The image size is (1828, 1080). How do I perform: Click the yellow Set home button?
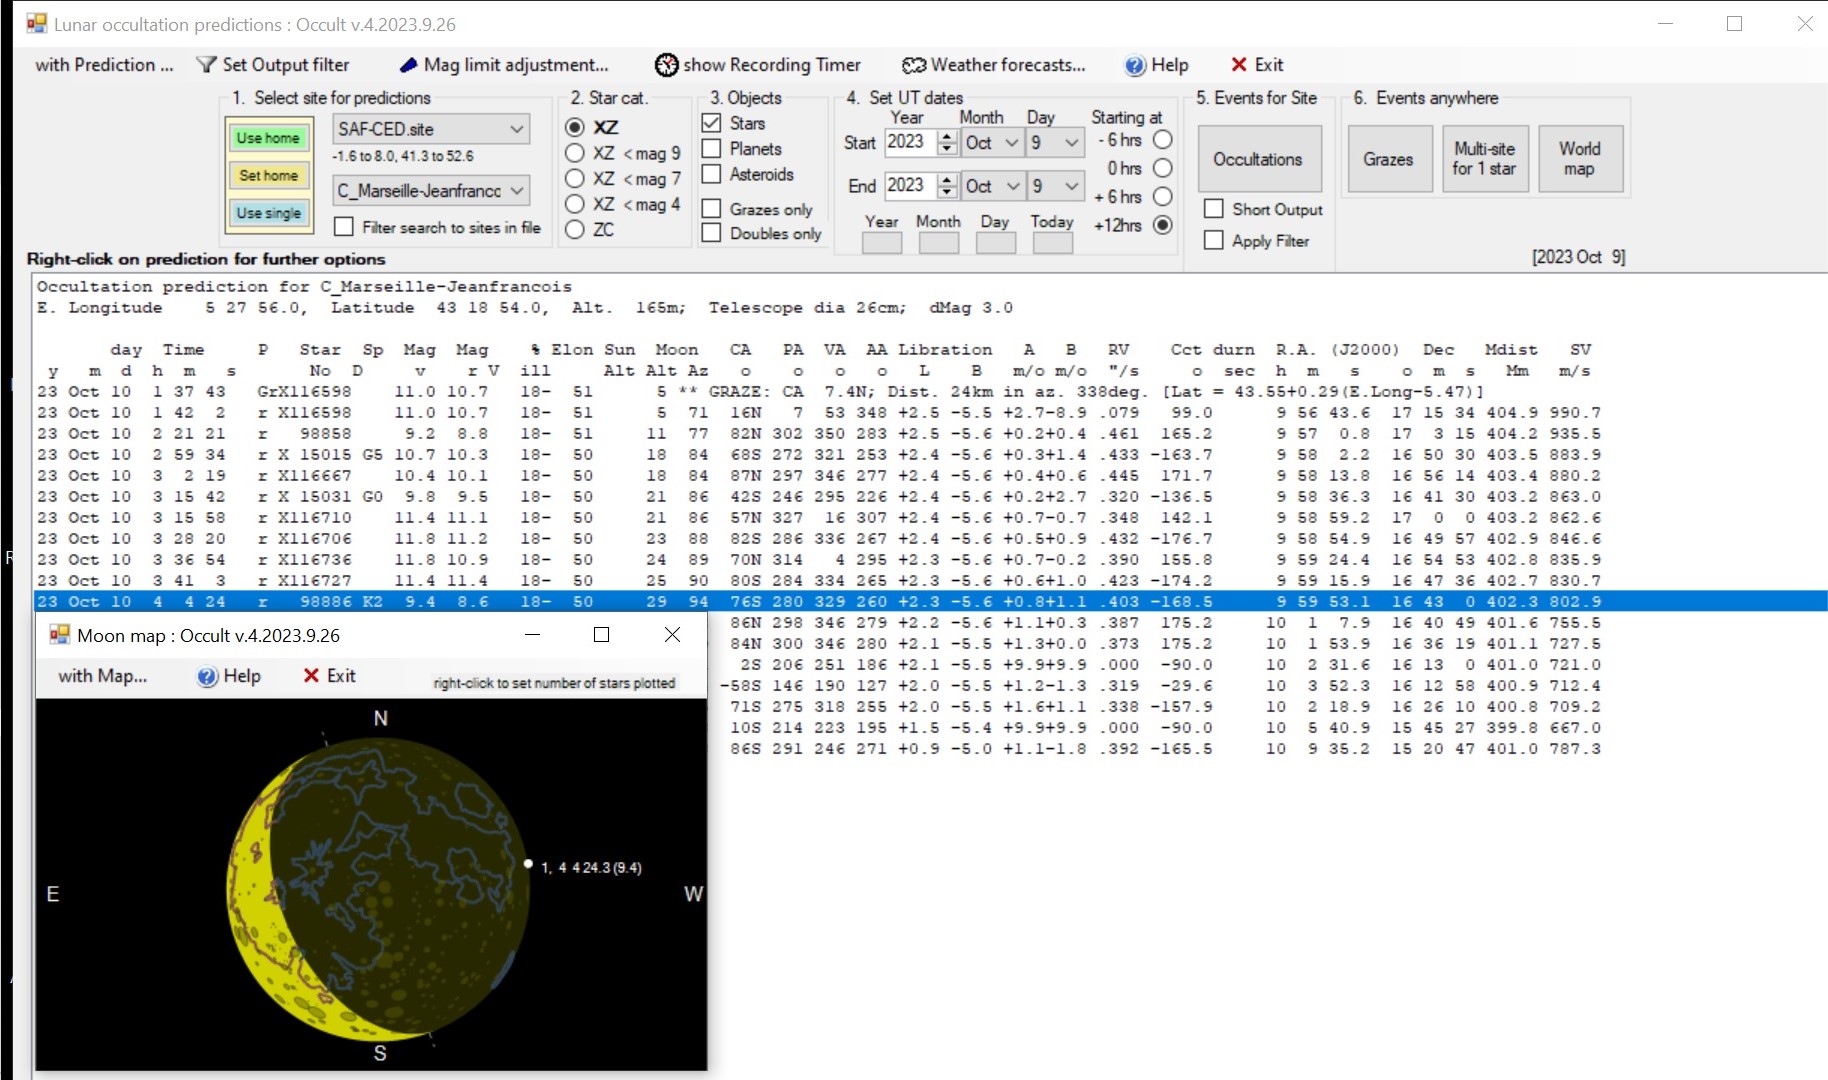pos(268,176)
